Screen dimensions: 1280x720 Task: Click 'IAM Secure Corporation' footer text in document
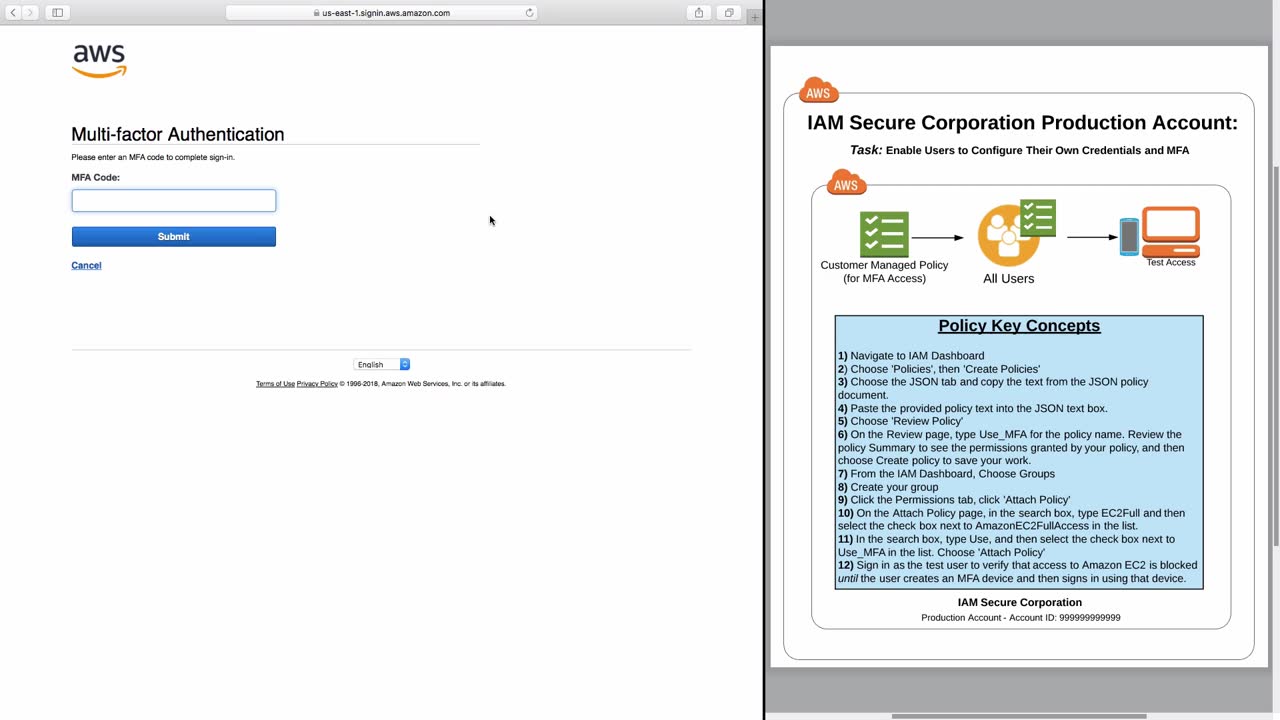coord(1020,603)
